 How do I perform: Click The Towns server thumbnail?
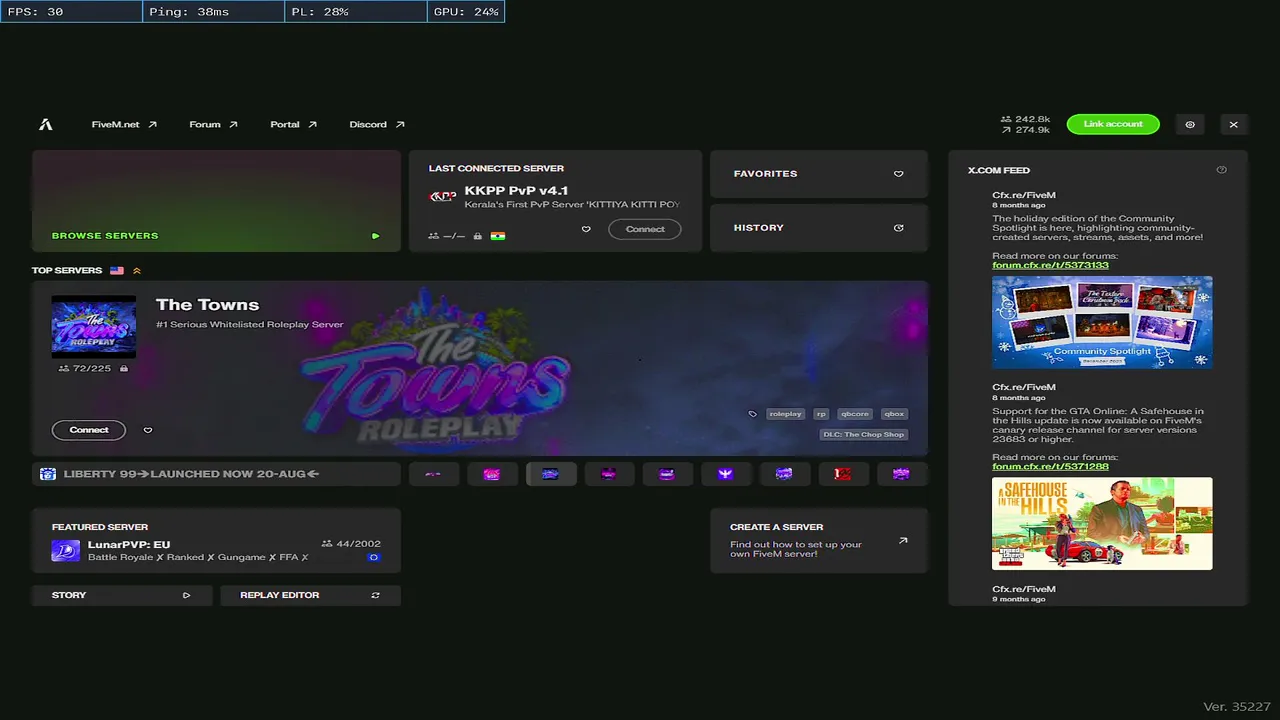pos(94,326)
